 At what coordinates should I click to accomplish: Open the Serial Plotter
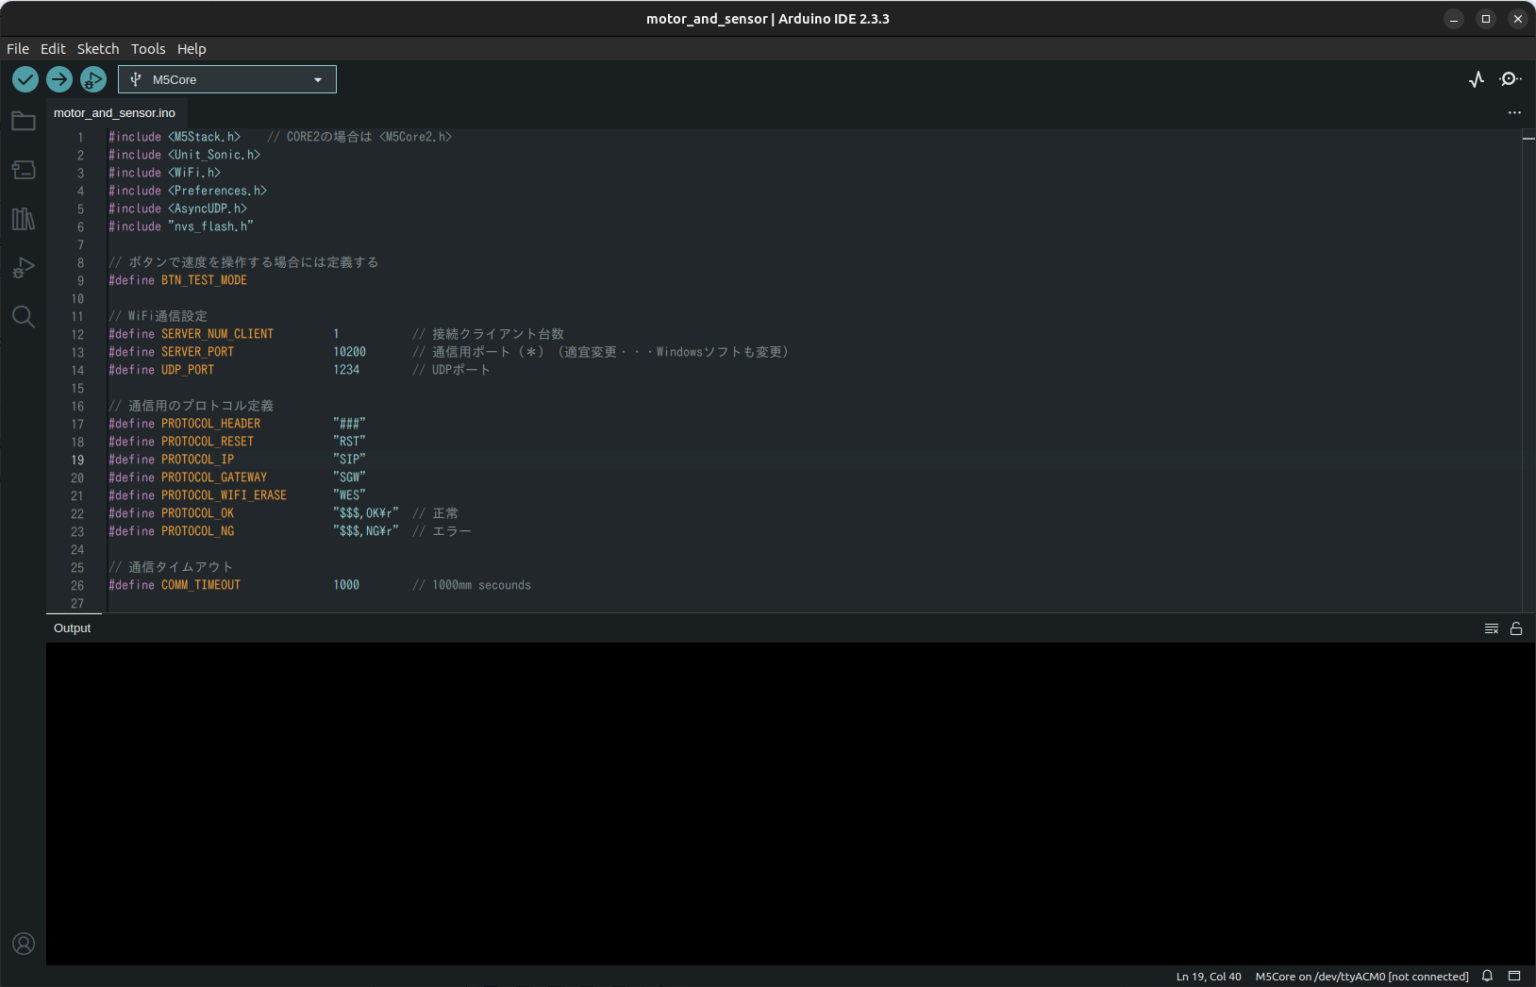click(1476, 80)
